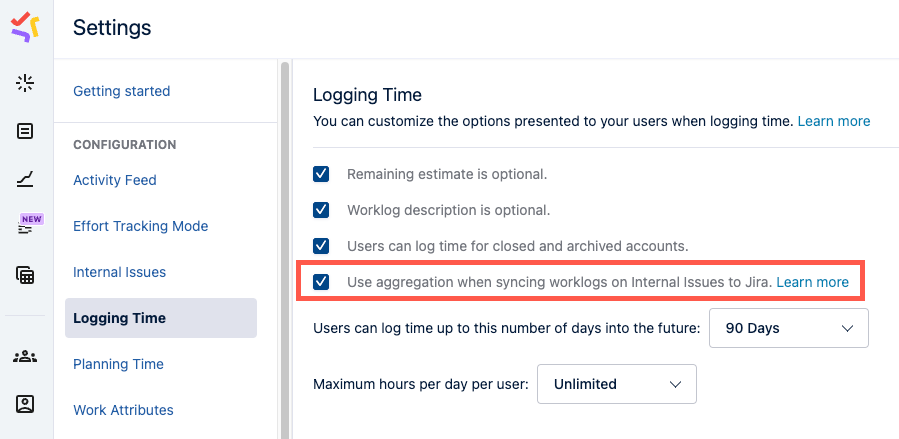The image size is (899, 439).
Task: Click the settings sidebar vertical scrollbar
Action: pyautogui.click(x=285, y=250)
